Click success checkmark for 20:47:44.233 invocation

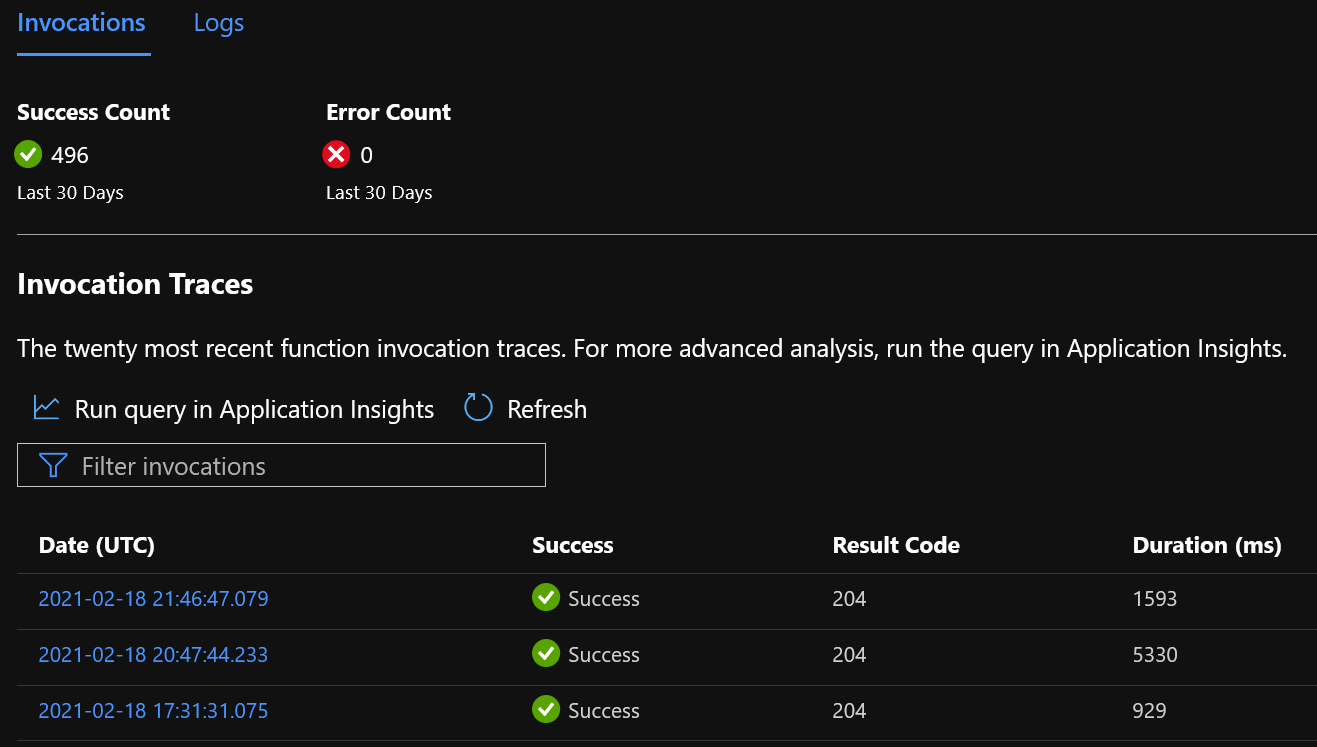(546, 654)
